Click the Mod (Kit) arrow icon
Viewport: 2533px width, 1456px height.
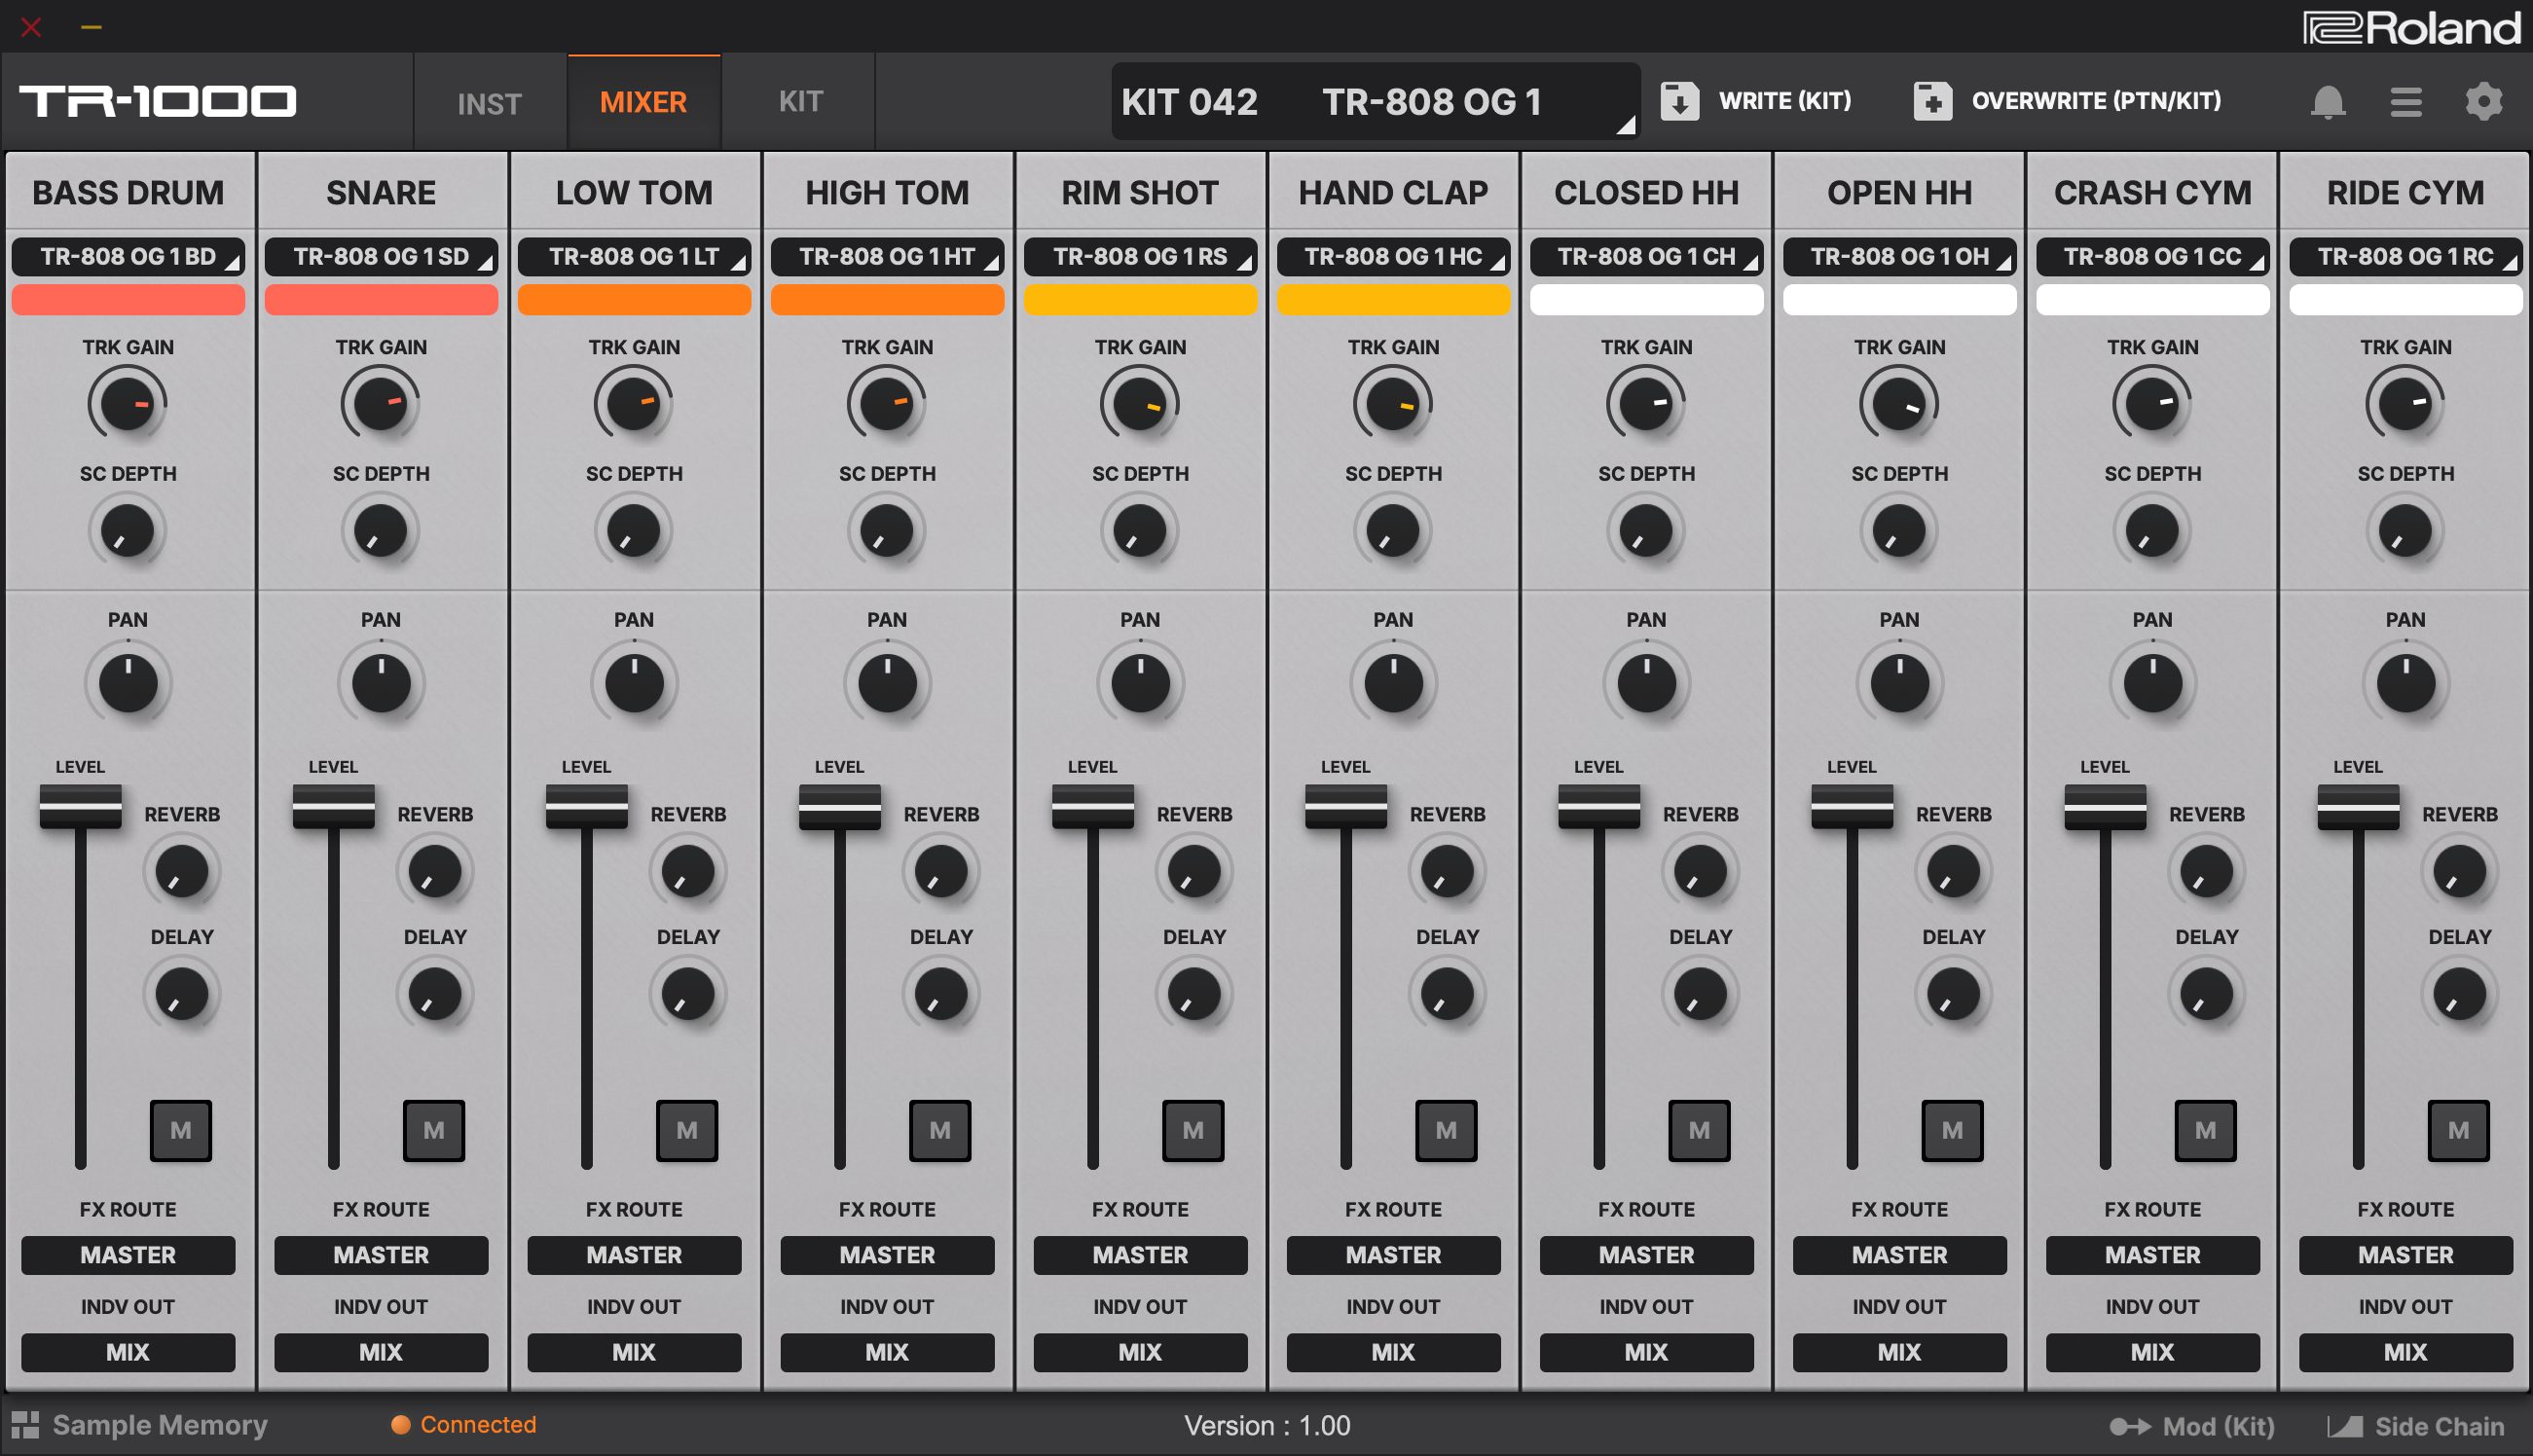tap(2129, 1426)
